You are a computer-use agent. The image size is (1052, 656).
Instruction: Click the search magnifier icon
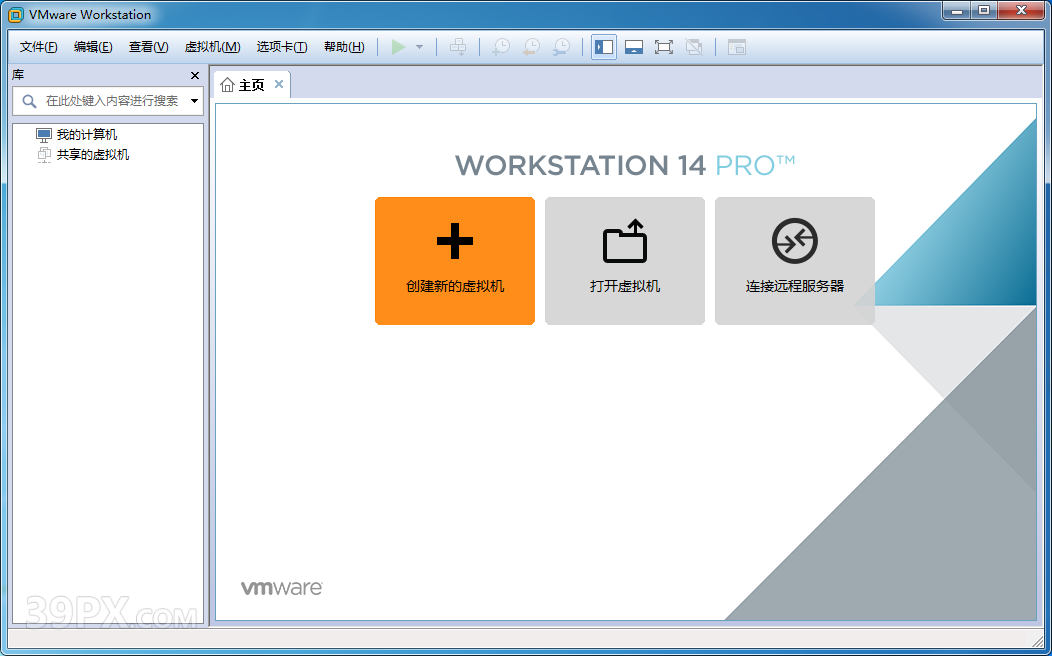[x=29, y=101]
